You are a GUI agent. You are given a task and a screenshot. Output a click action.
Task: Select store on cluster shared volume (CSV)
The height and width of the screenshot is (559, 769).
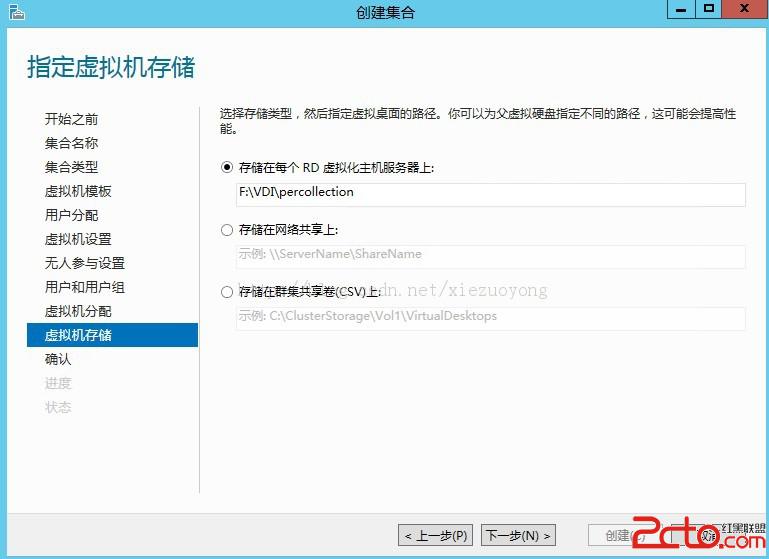227,292
